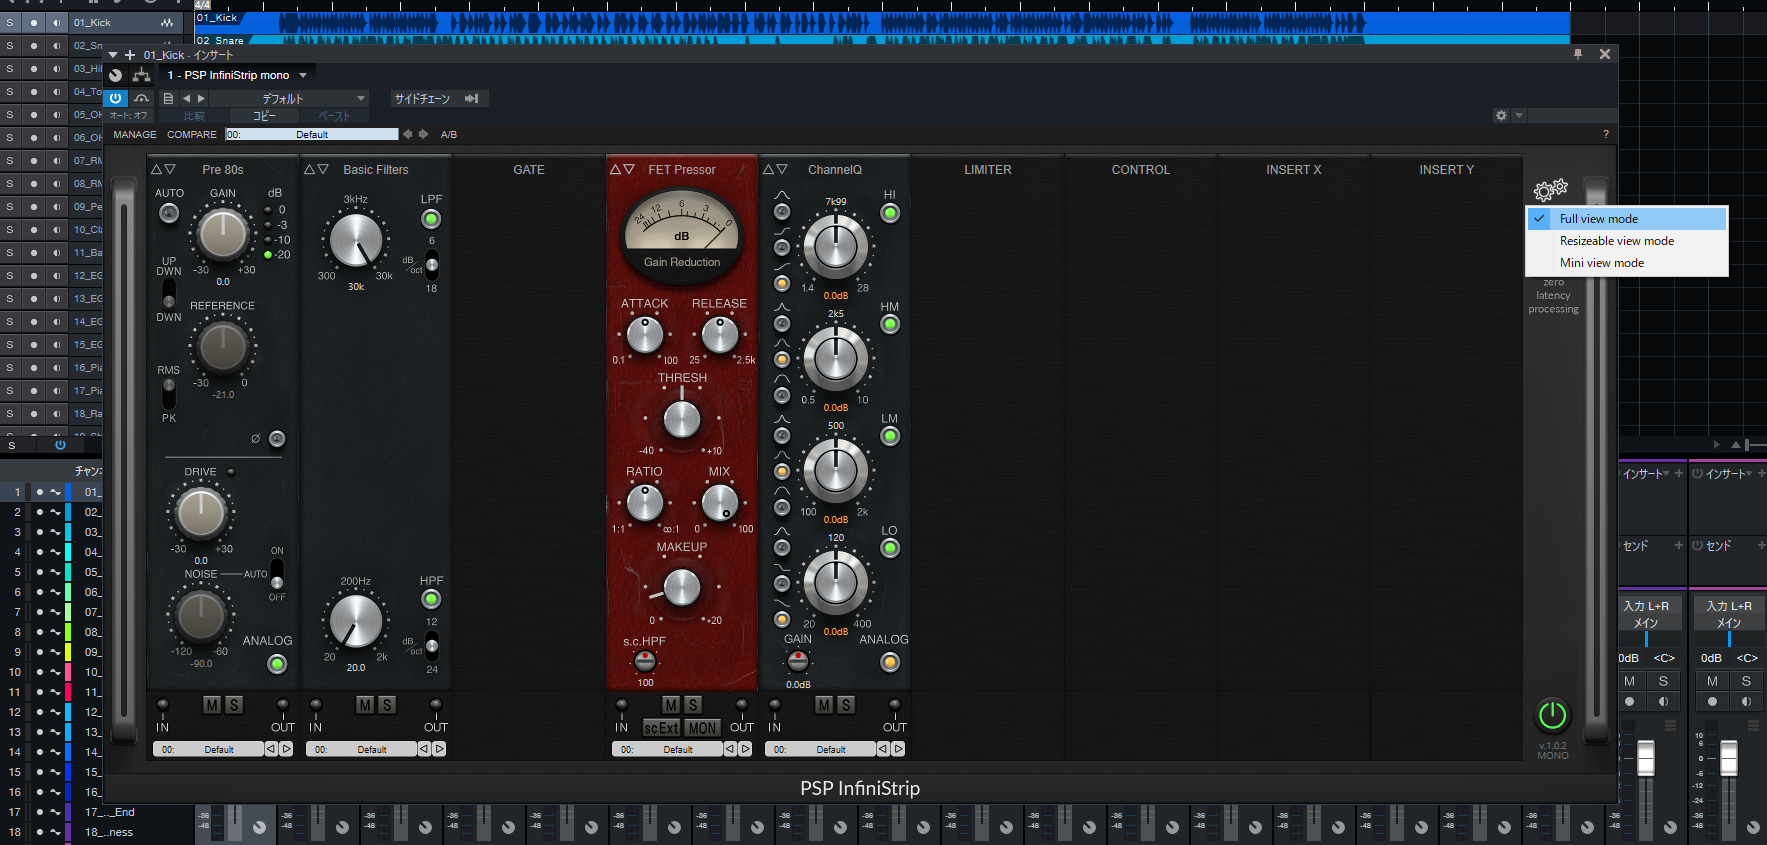Click the 01_Kick track in the track list
Screen dimensions: 1767x845
[x=92, y=22]
